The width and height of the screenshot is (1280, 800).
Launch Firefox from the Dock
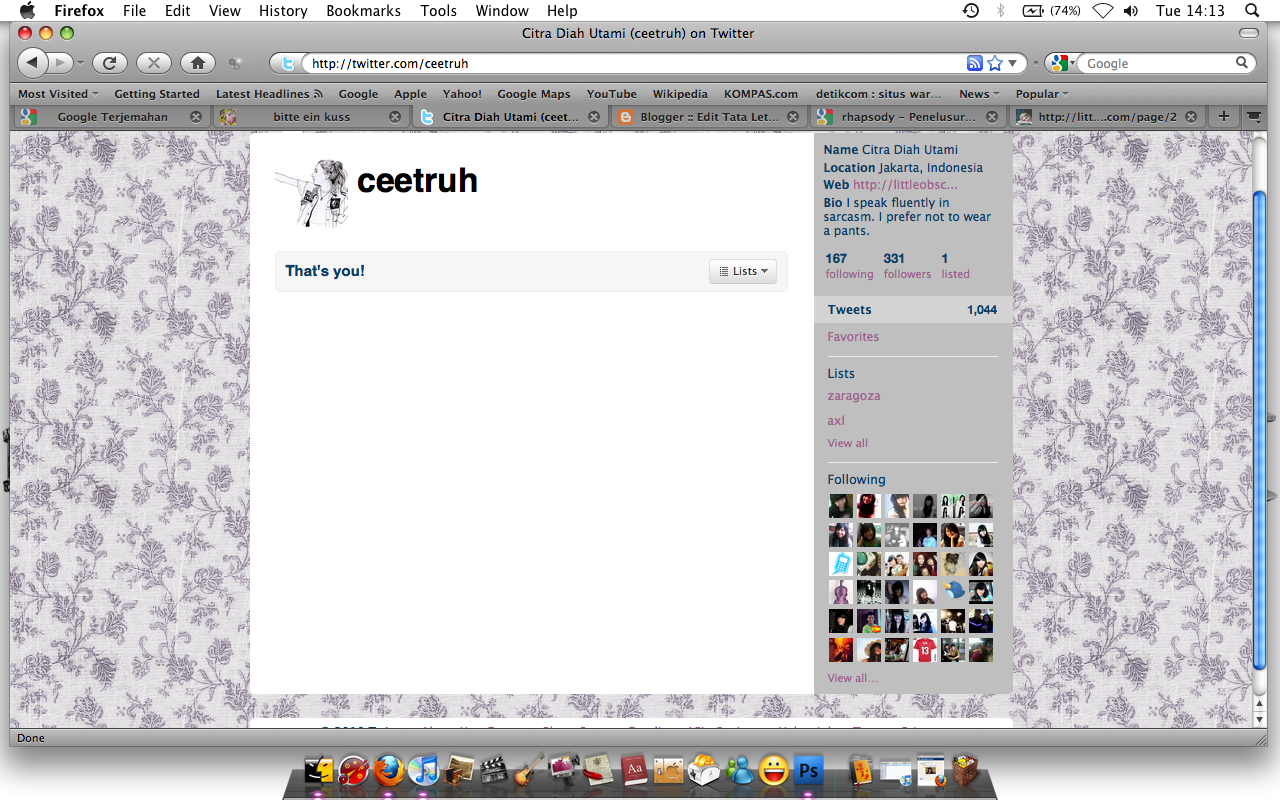389,771
